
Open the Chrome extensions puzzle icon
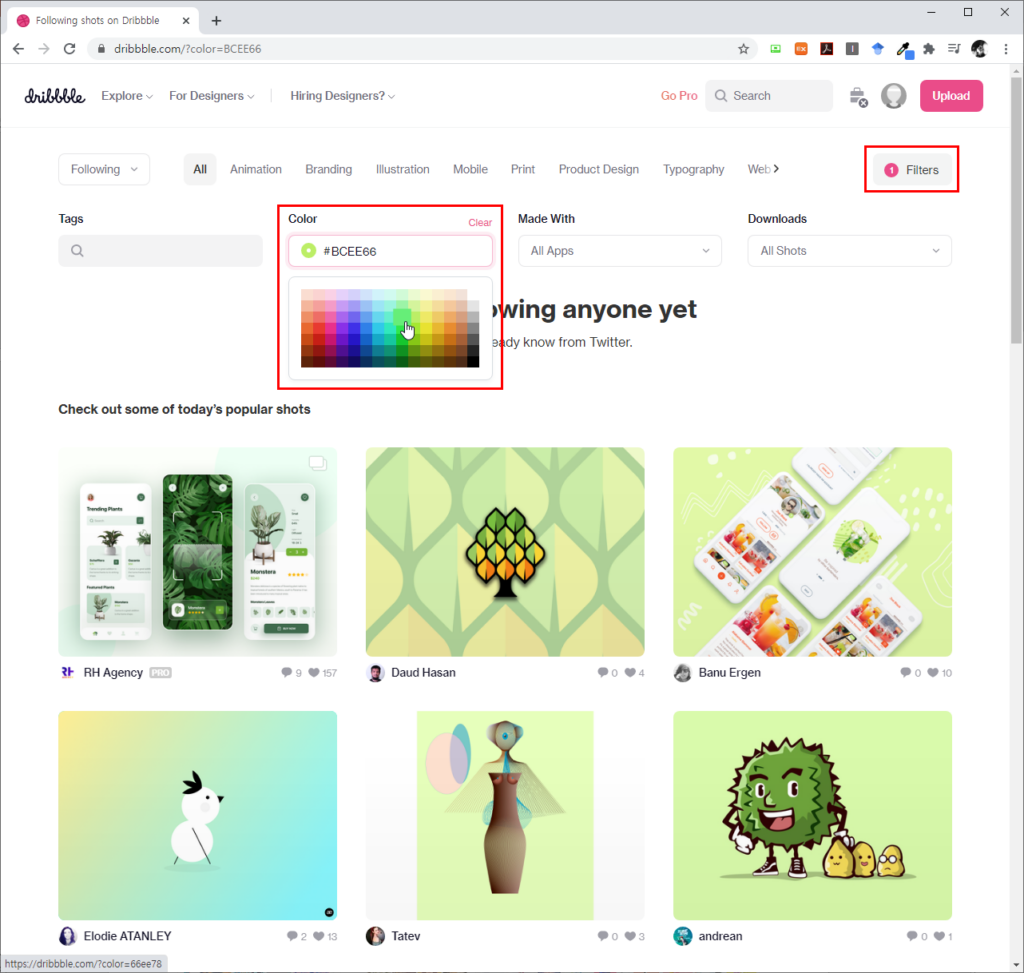(928, 48)
